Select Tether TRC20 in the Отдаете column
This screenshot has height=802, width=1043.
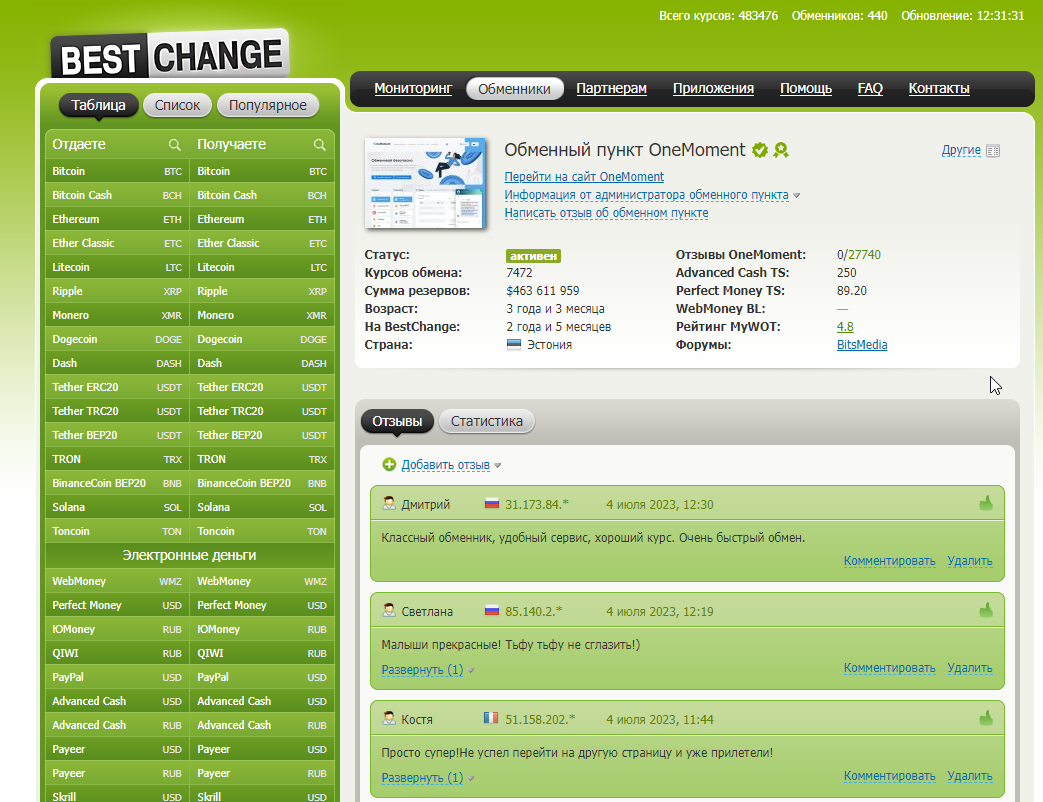click(x=117, y=411)
